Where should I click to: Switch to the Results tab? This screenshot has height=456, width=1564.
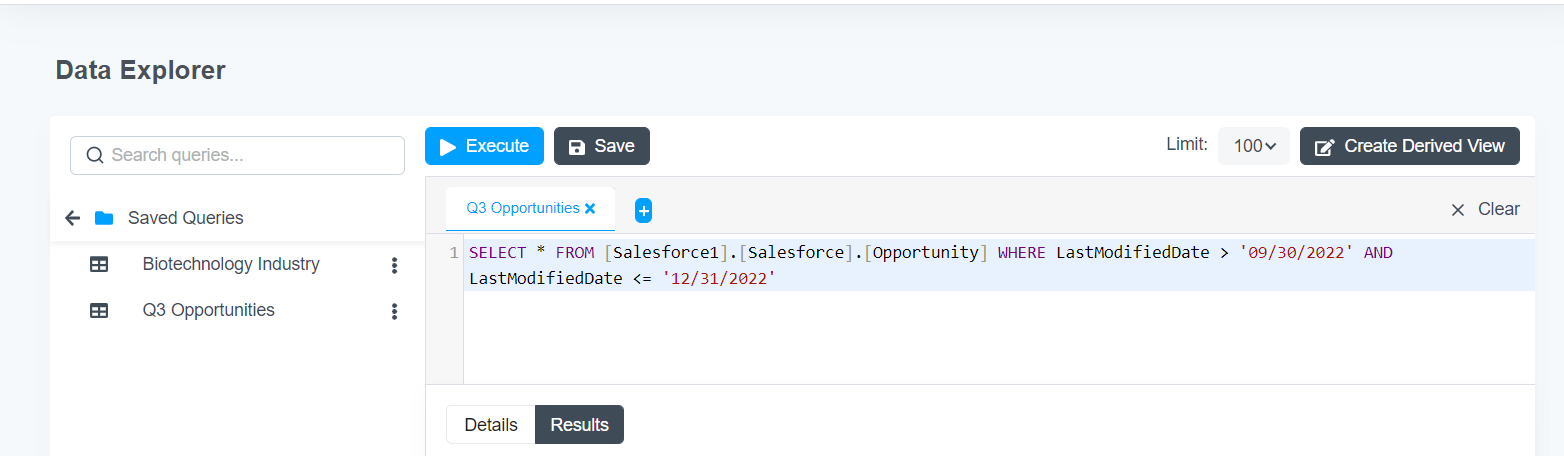coord(579,425)
